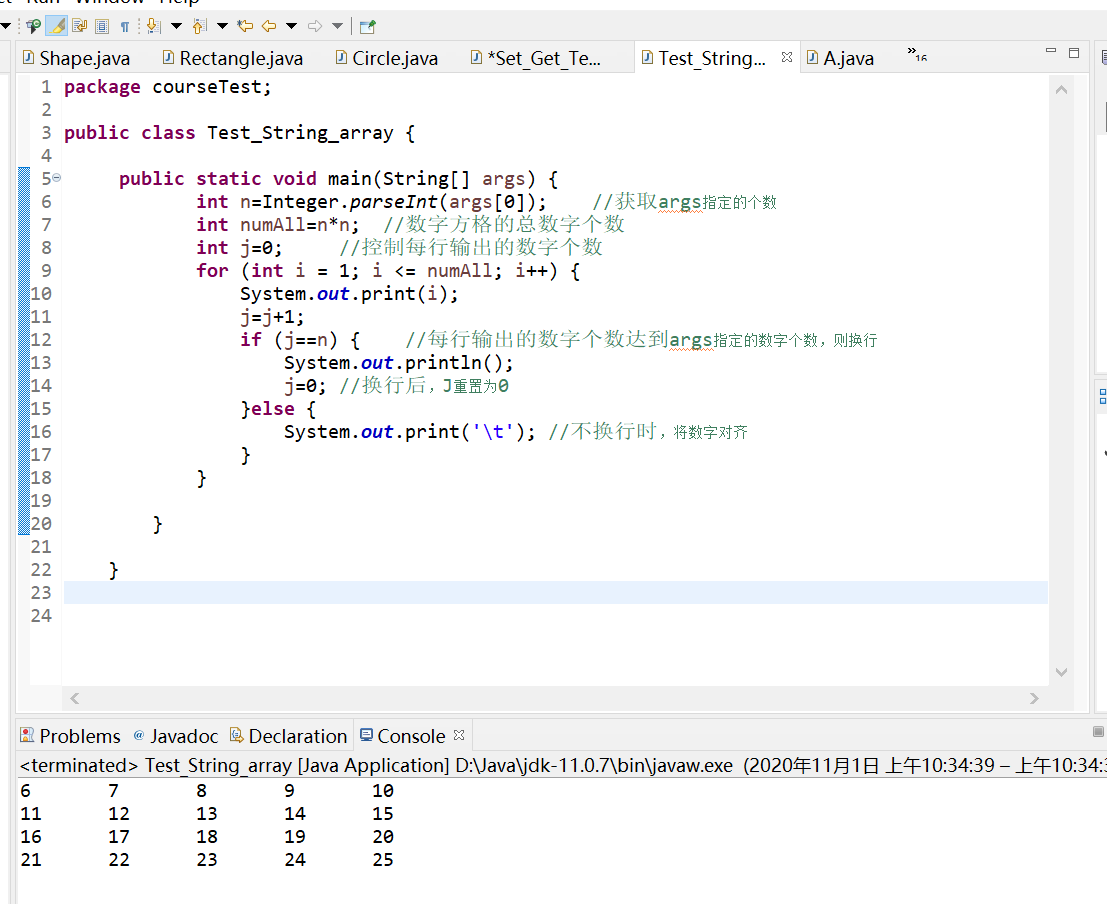
Task: Toggle Block Selection mode
Action: click(102, 27)
